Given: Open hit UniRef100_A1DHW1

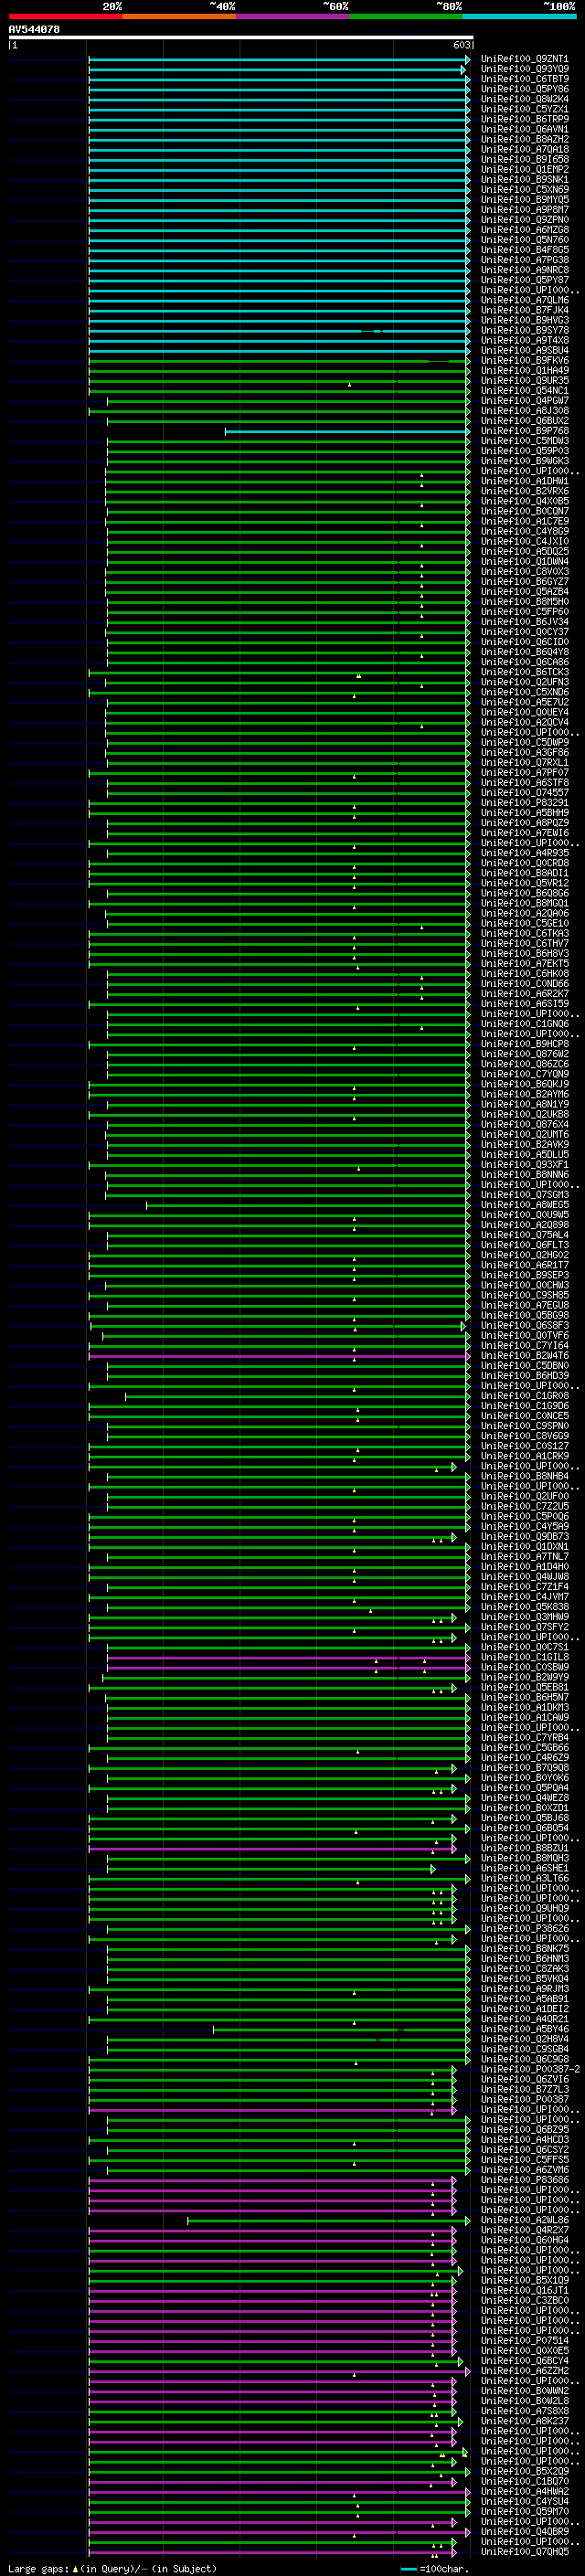Looking at the screenshot, I should click(524, 482).
